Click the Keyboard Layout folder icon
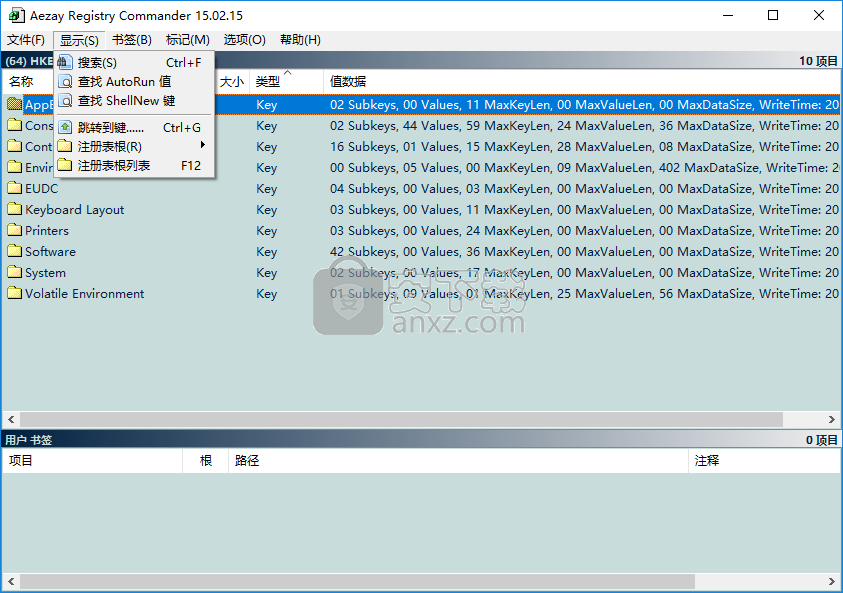The image size is (843, 593). [15, 209]
